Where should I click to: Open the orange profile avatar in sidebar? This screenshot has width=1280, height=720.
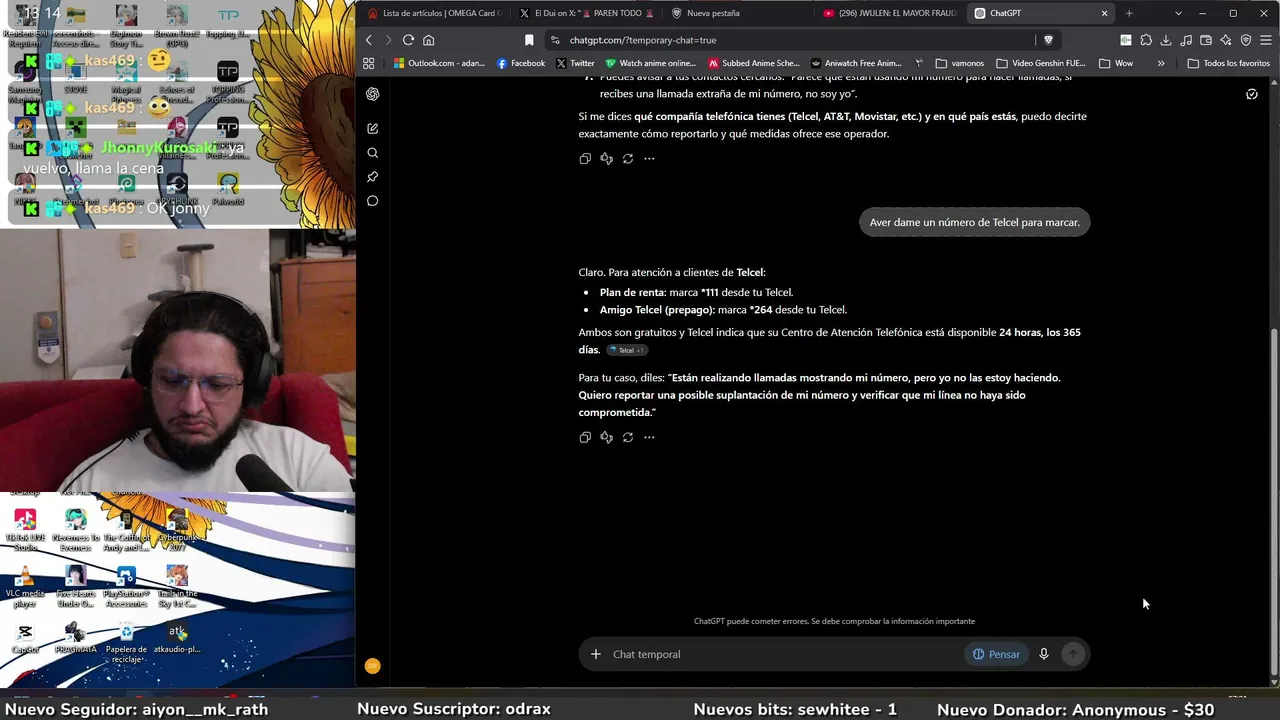click(372, 666)
